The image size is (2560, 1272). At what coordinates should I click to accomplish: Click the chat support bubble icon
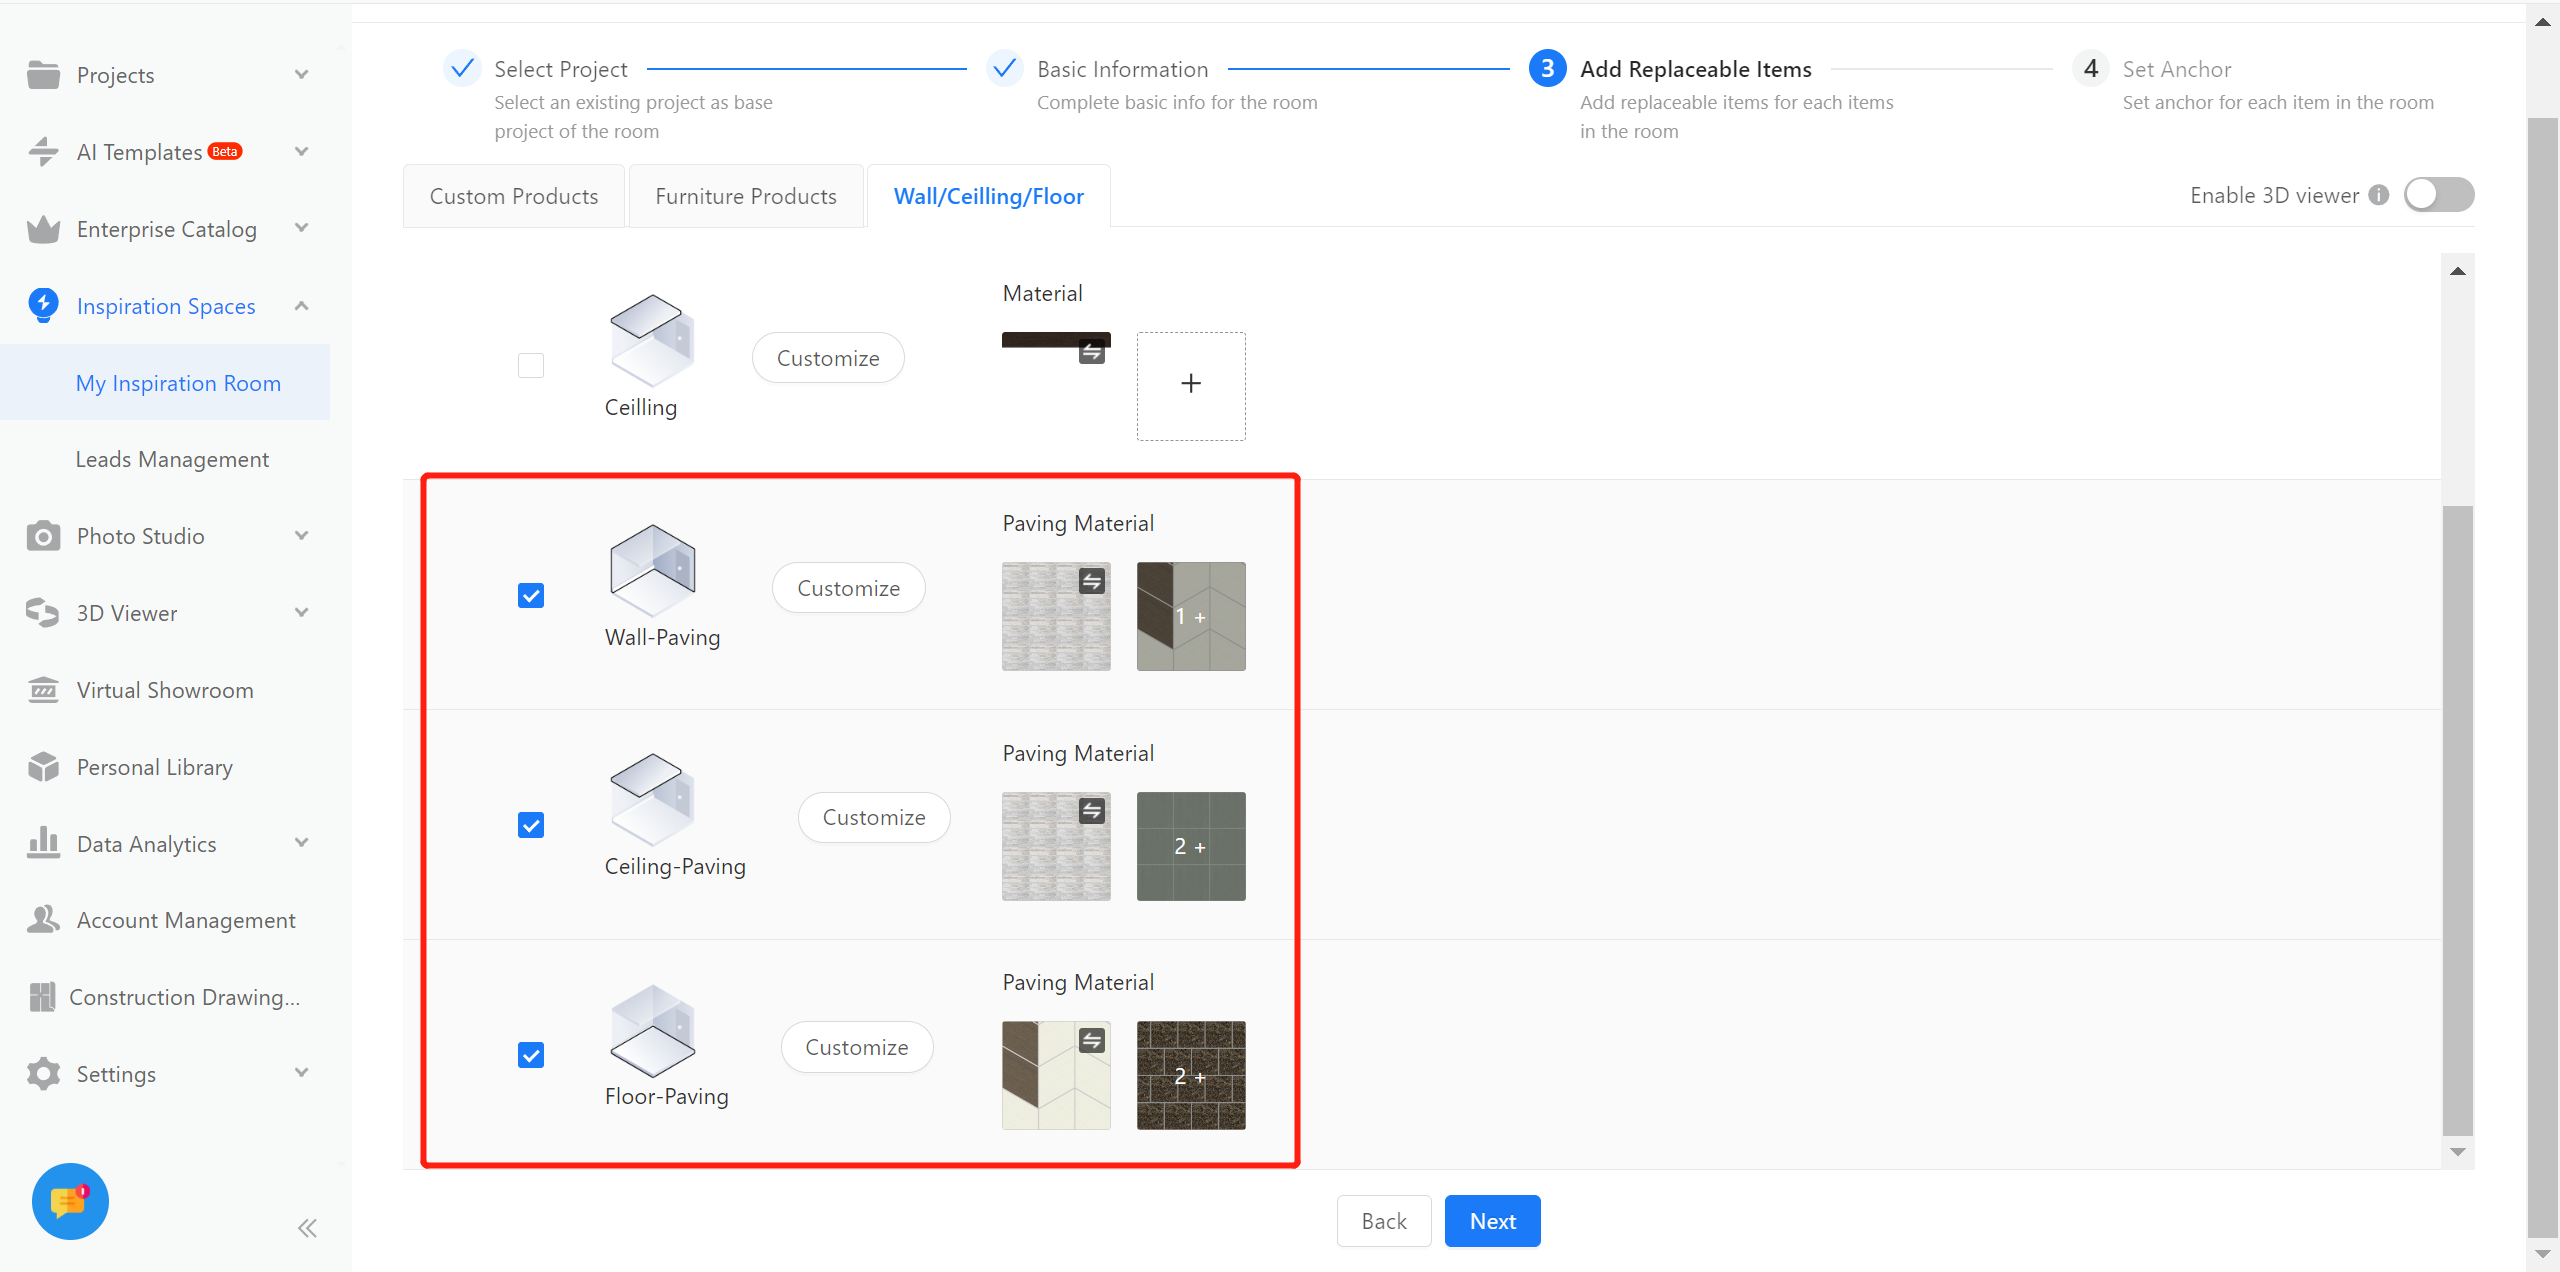69,1201
